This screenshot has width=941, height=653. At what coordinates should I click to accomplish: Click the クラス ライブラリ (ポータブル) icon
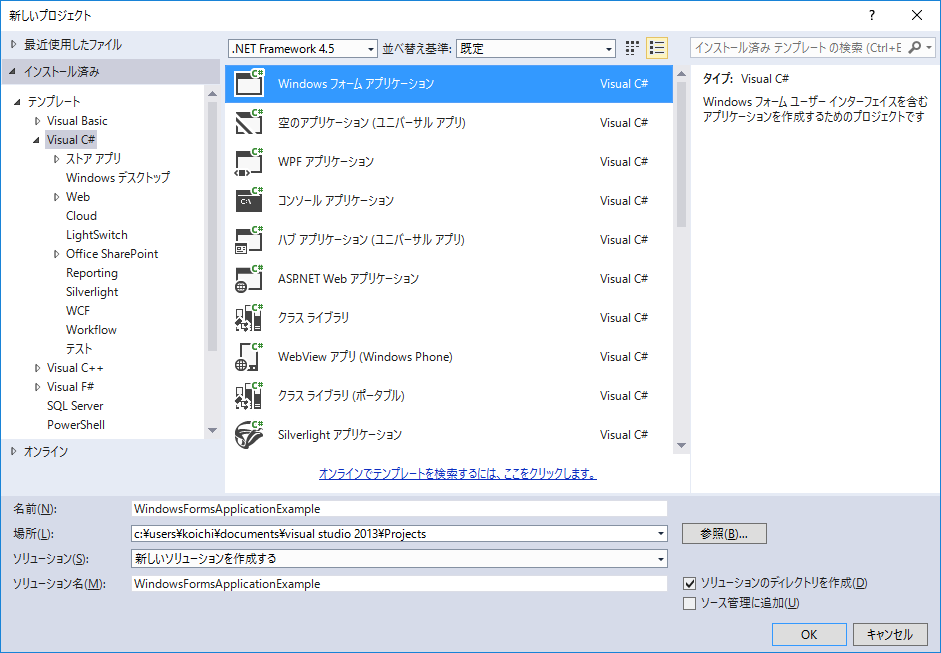point(249,396)
